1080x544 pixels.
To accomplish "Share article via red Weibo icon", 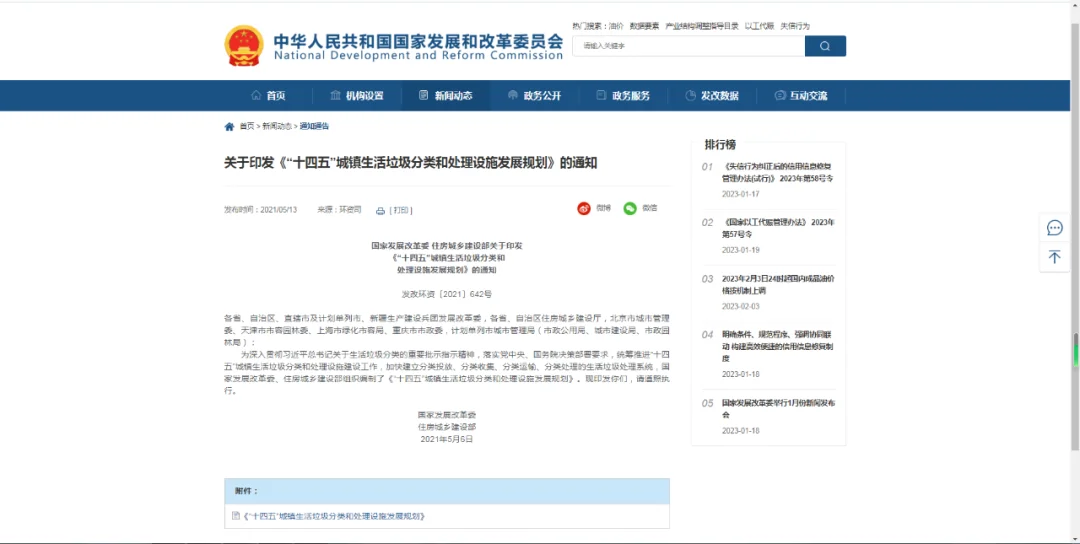I will pos(584,209).
